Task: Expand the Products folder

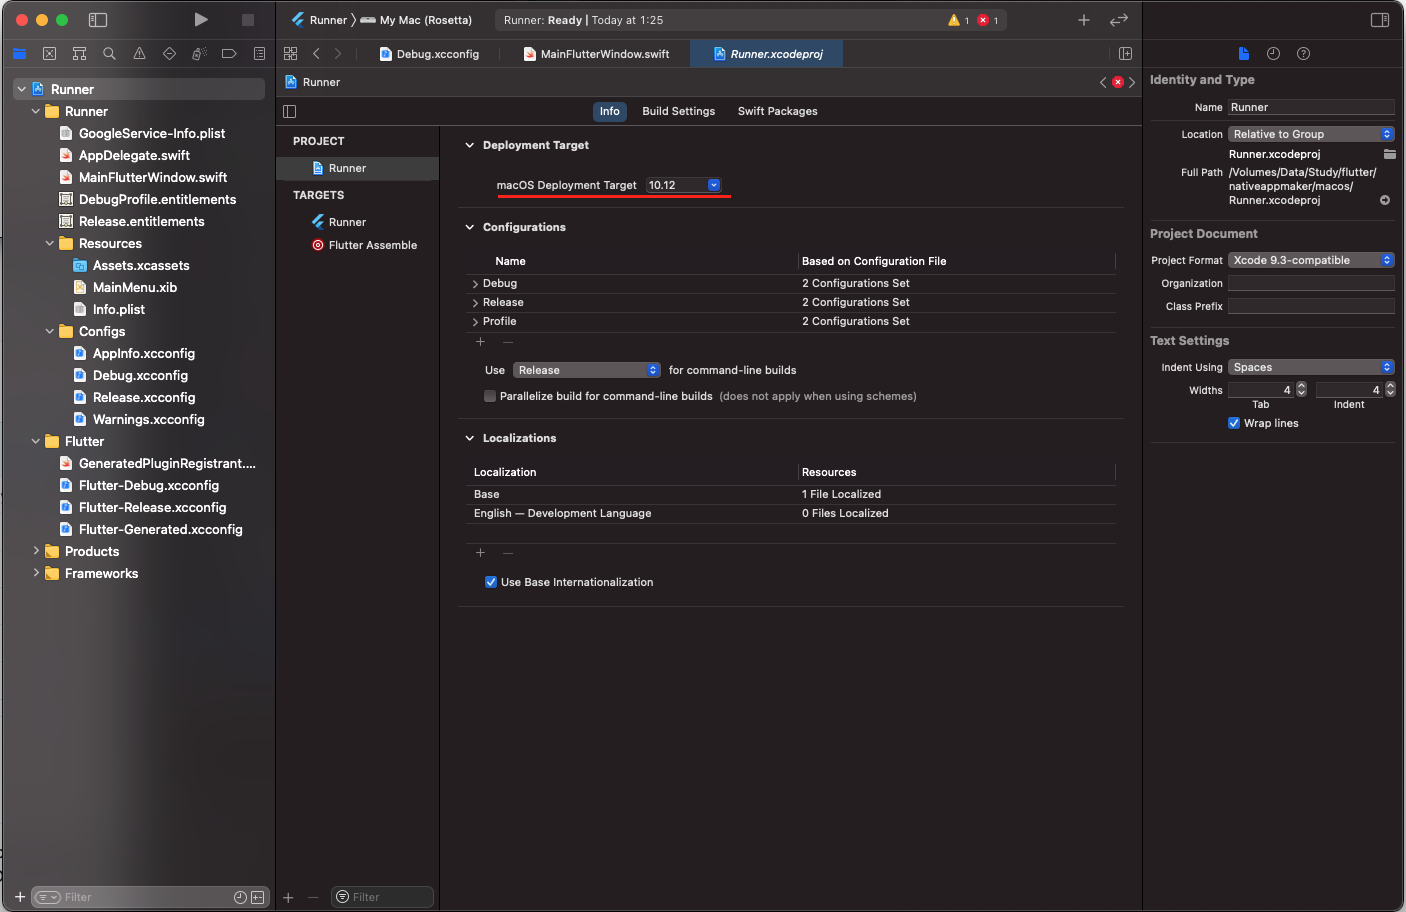Action: click(x=36, y=551)
